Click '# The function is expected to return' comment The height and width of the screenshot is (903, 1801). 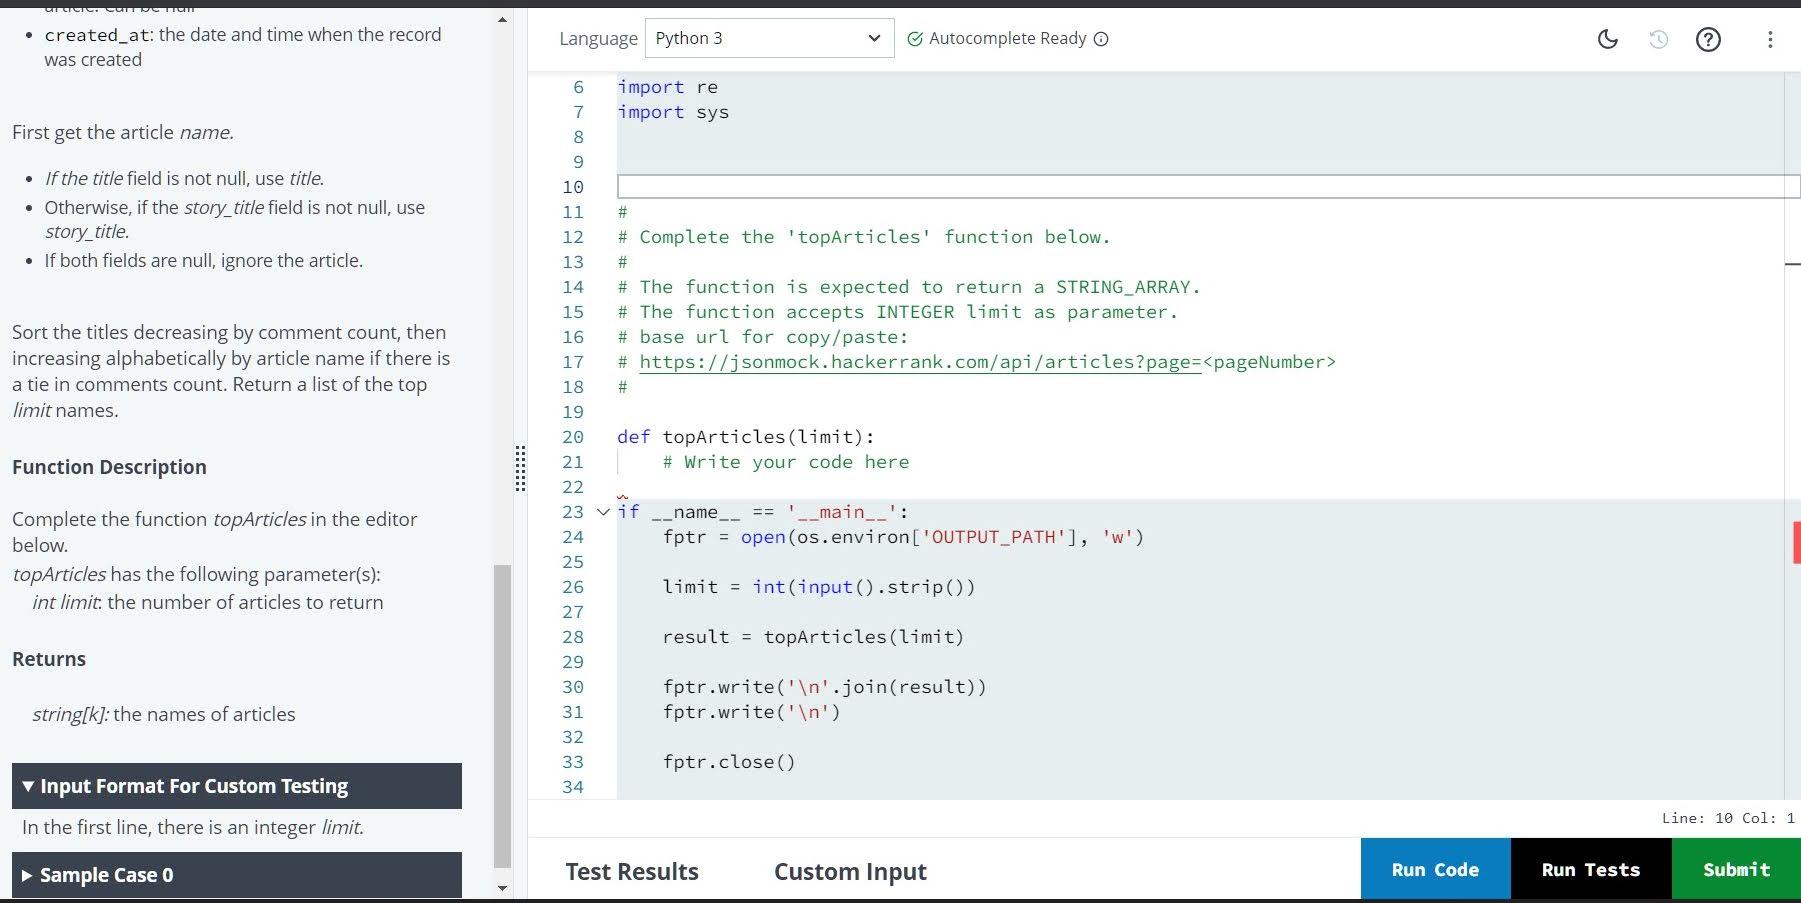click(909, 287)
